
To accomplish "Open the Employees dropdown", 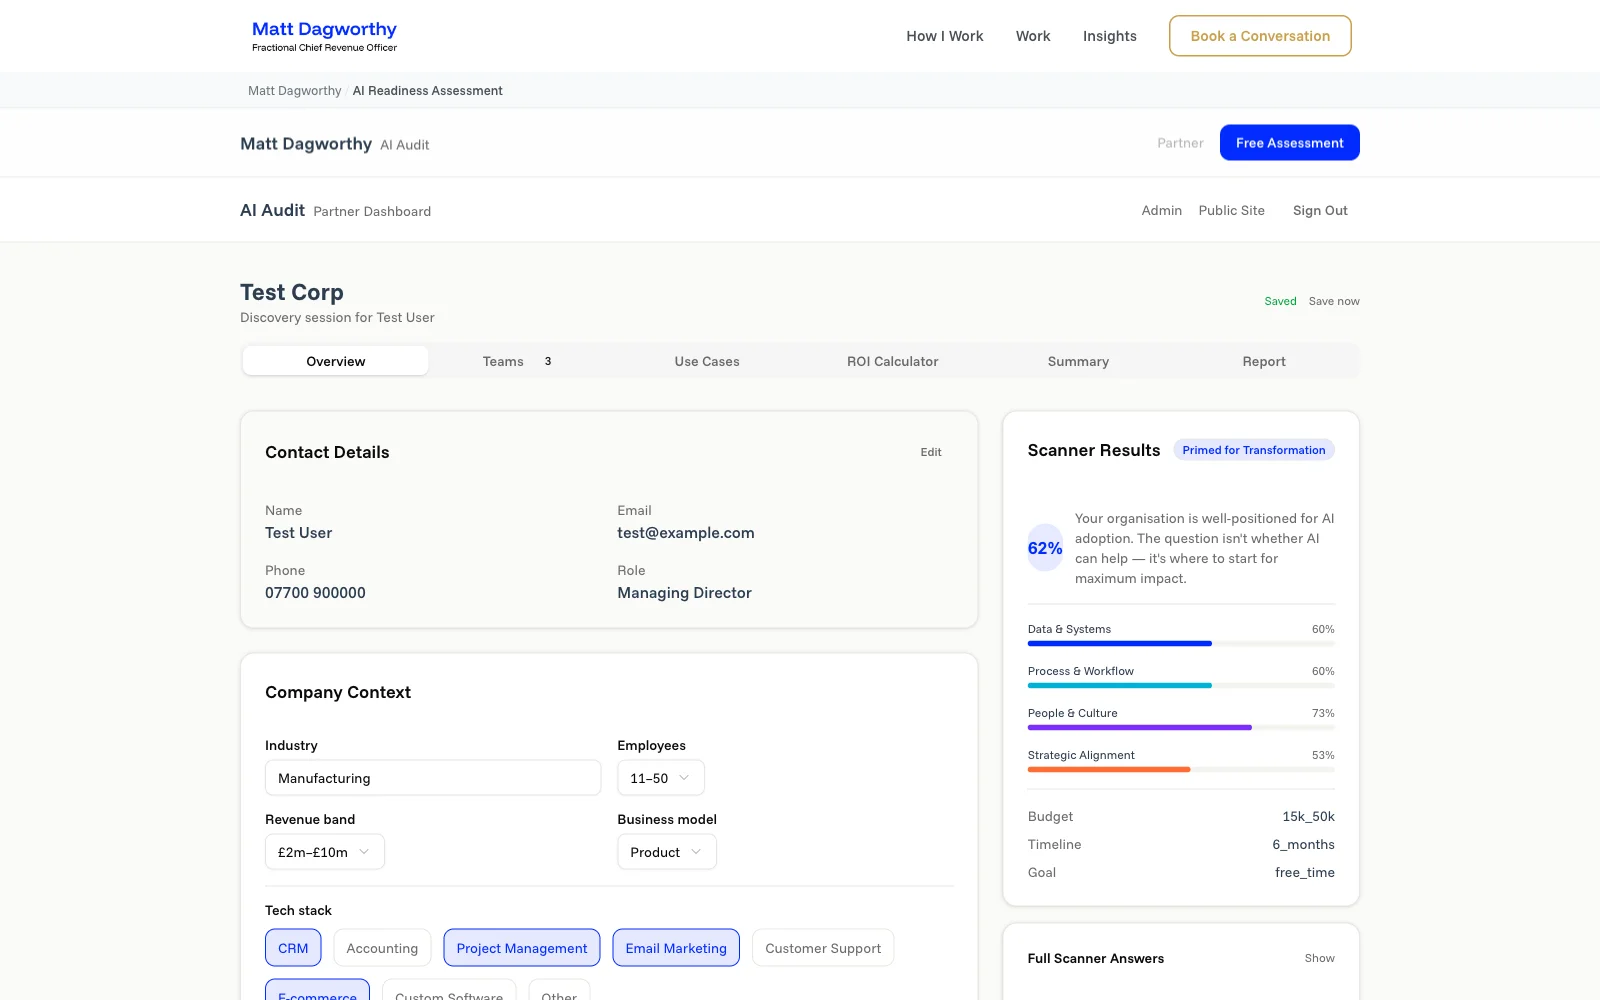I will pyautogui.click(x=660, y=777).
